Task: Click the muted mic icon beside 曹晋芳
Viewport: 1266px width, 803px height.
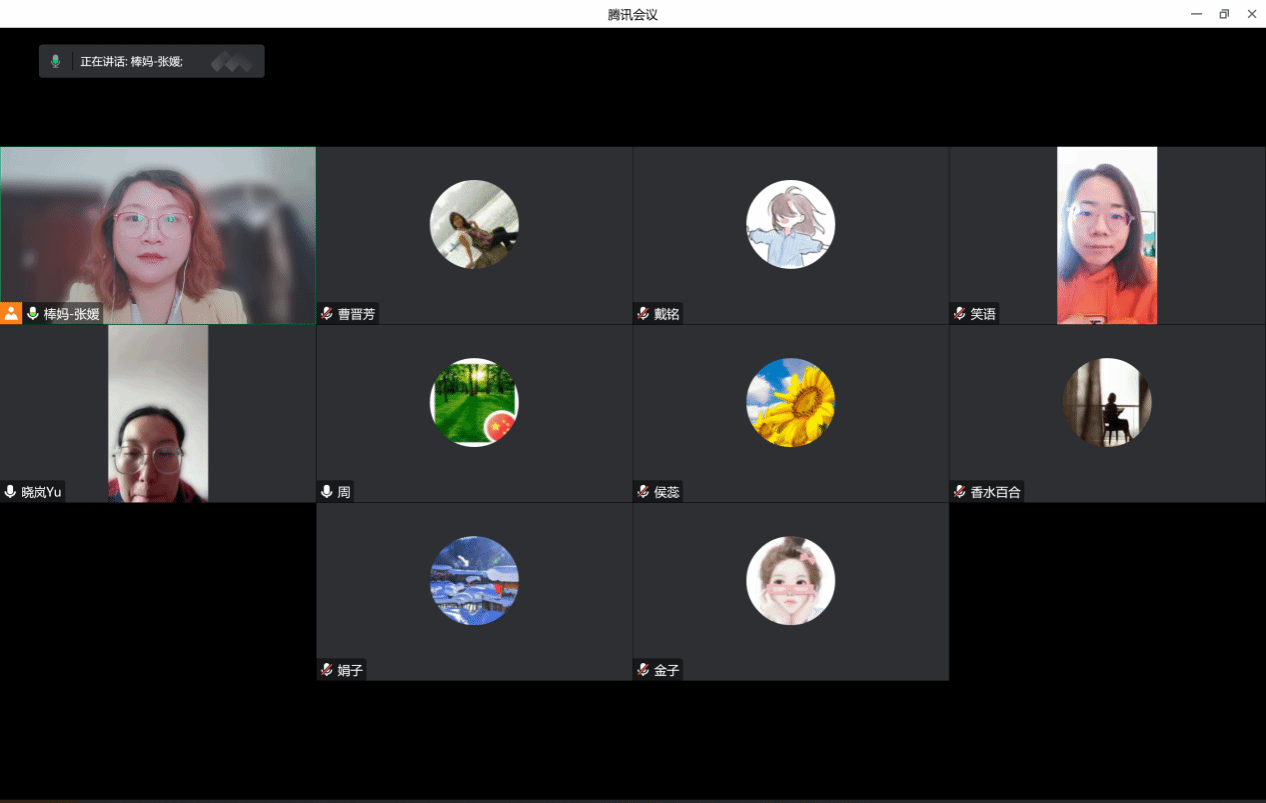Action: click(x=327, y=314)
